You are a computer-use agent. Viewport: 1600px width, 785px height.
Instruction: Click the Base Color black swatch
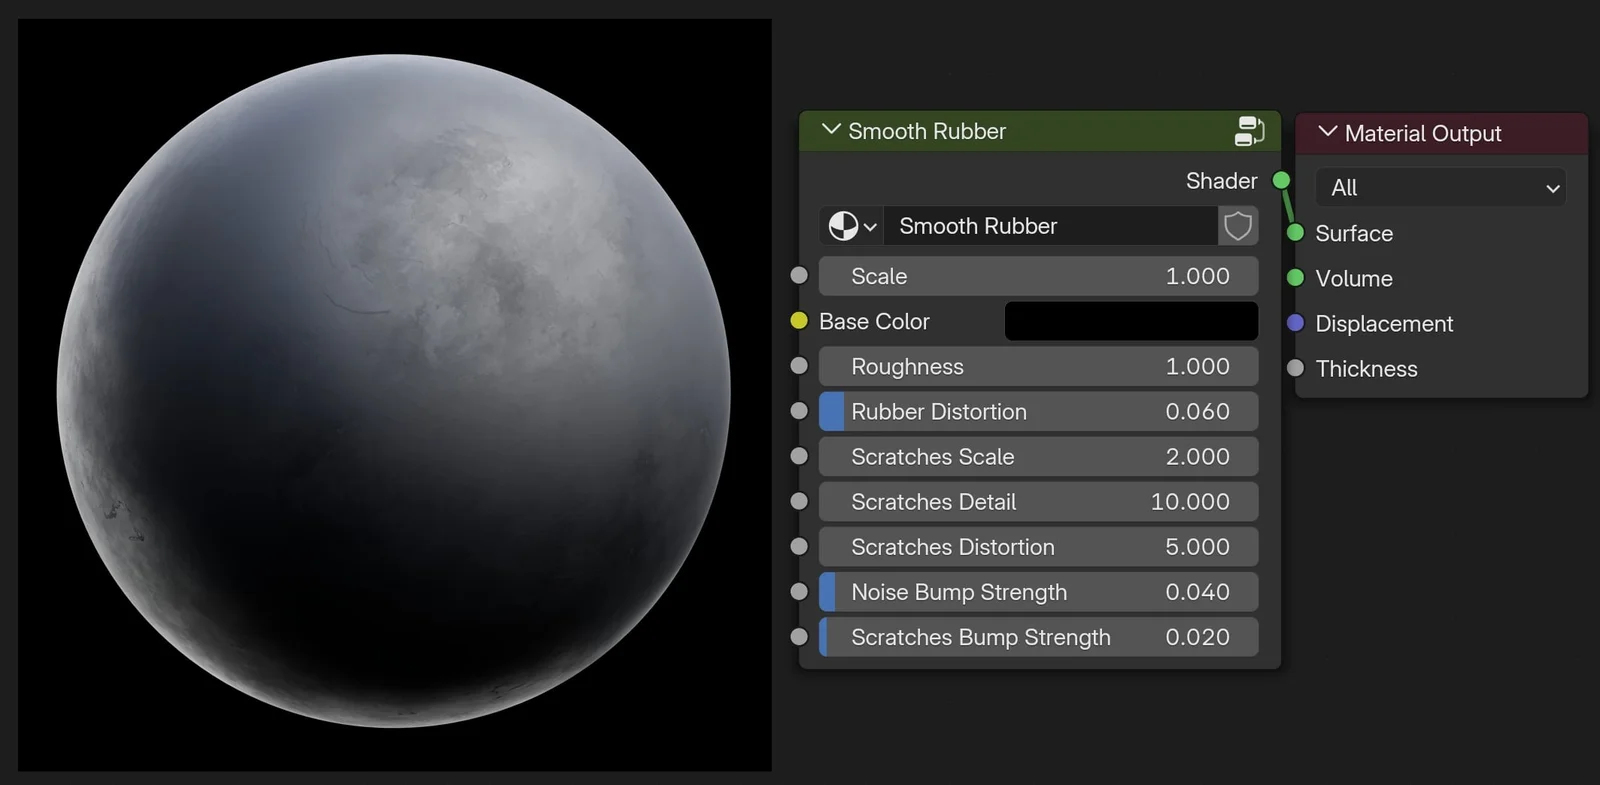pos(1130,321)
